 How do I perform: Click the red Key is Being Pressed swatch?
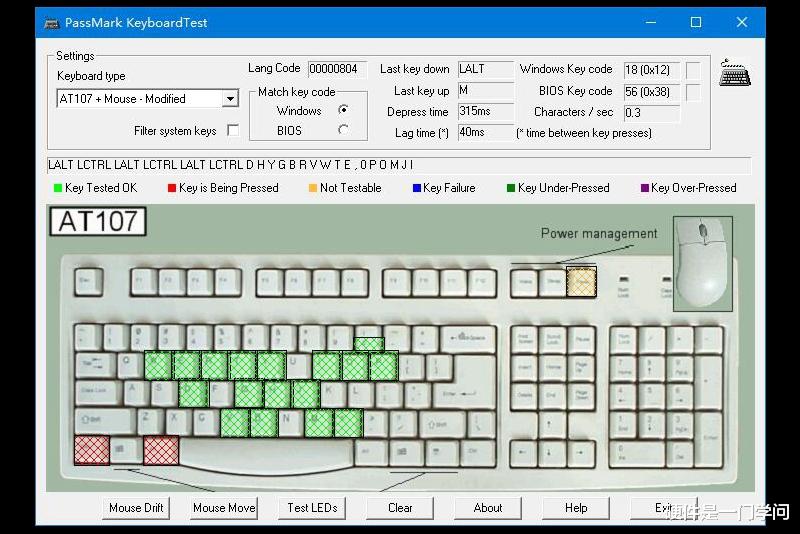click(x=172, y=188)
